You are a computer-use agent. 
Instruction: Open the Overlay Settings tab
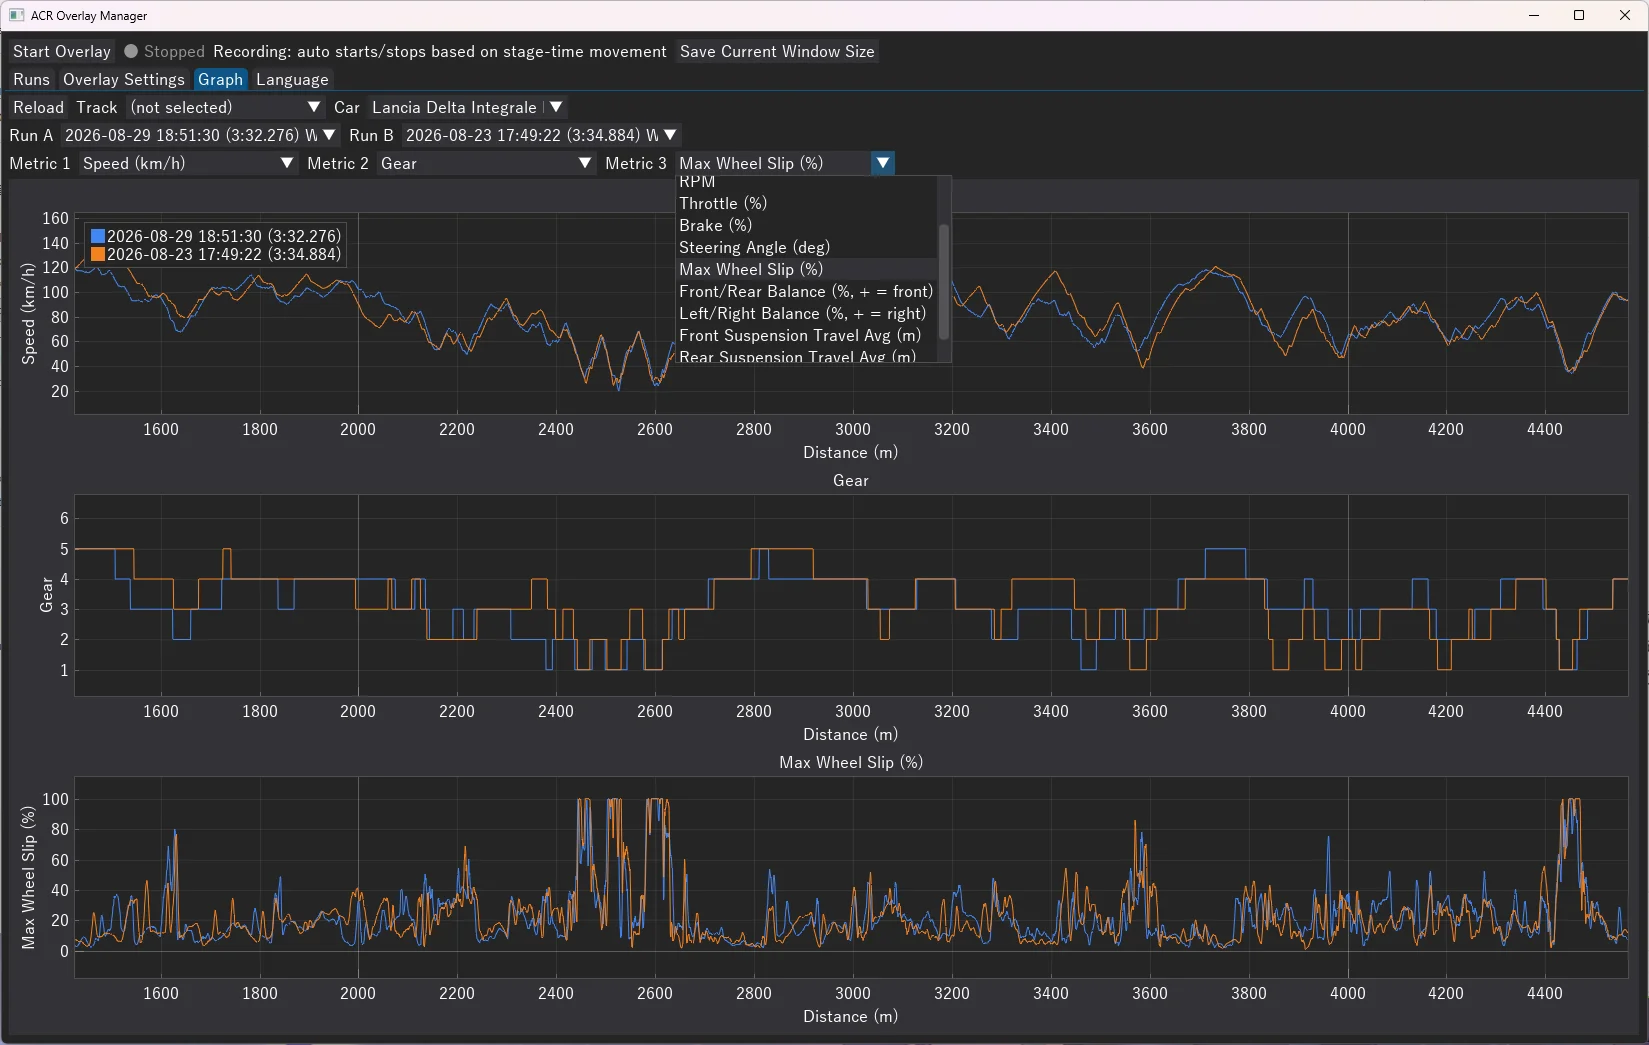coord(124,79)
